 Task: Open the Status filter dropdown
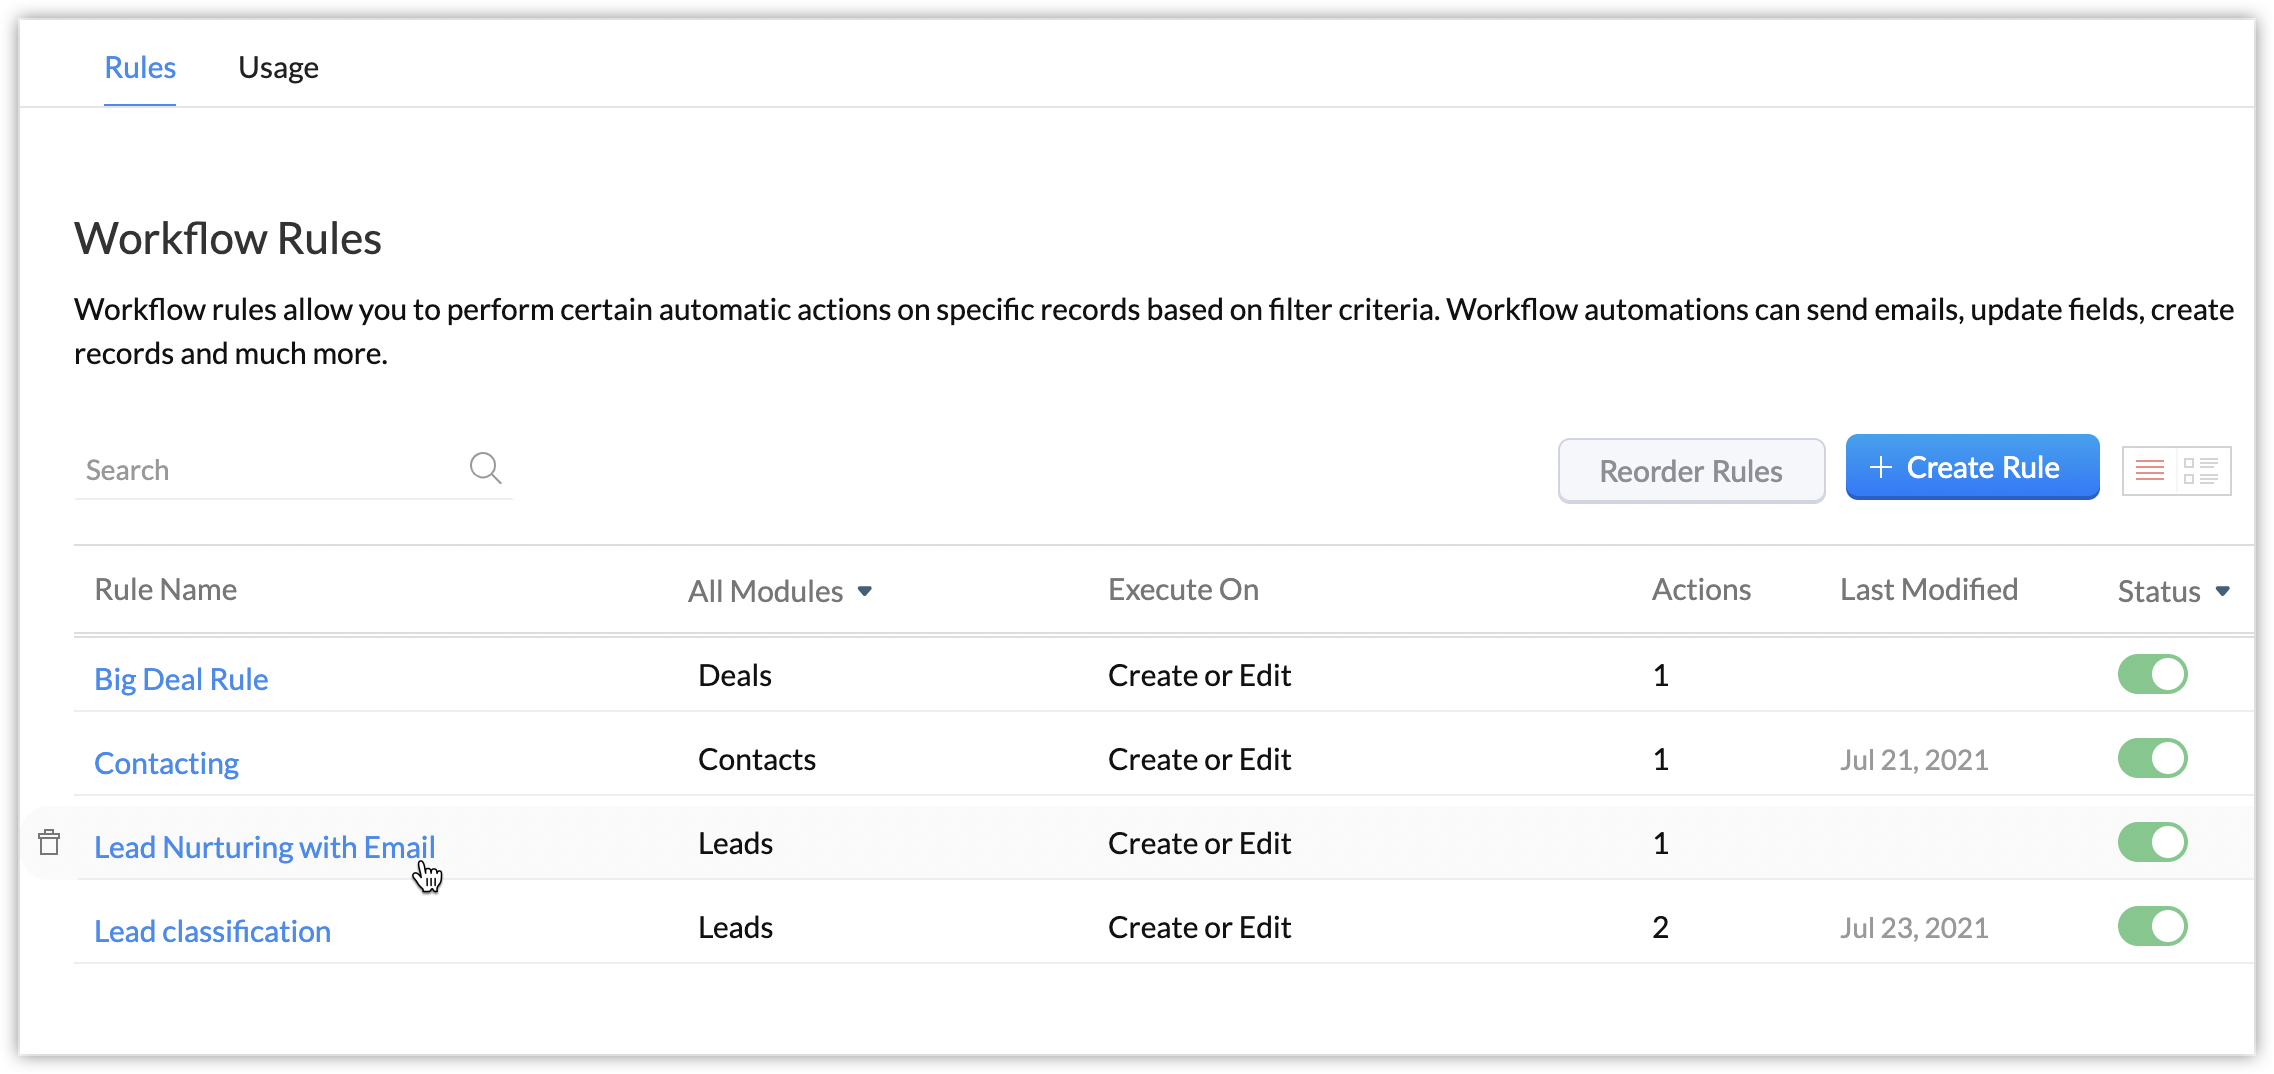point(2173,591)
